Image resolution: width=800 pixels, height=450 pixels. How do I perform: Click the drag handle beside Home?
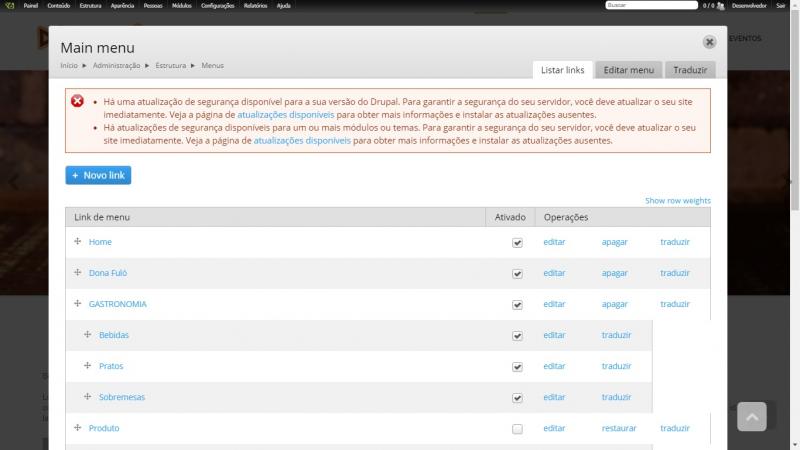78,241
